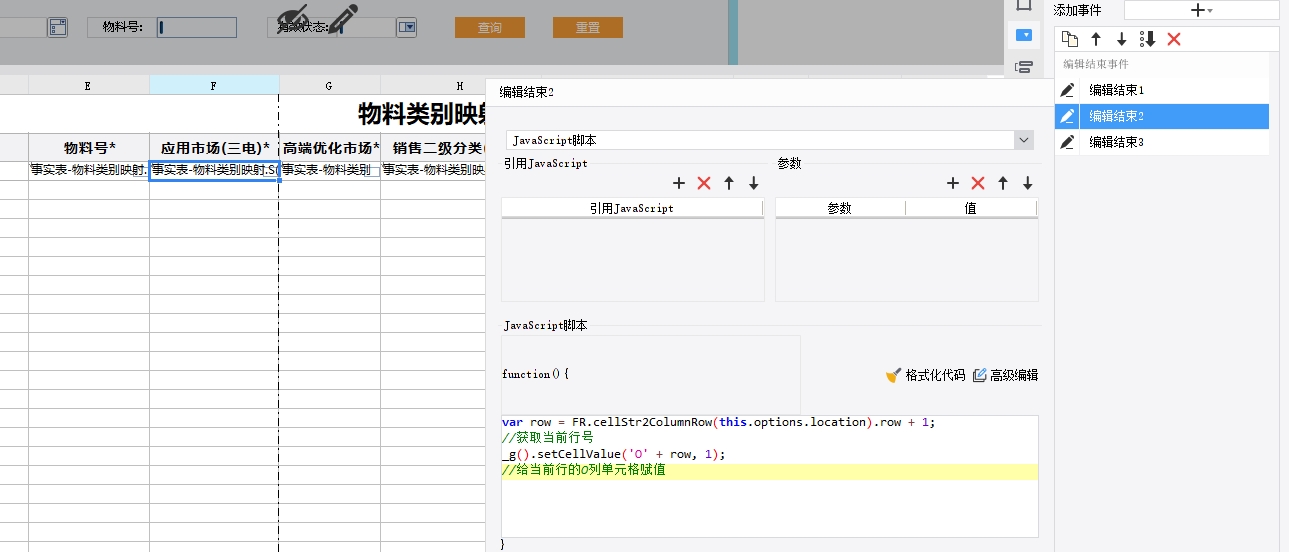1289x552 pixels.
Task: Select column header G
Action: click(x=329, y=86)
